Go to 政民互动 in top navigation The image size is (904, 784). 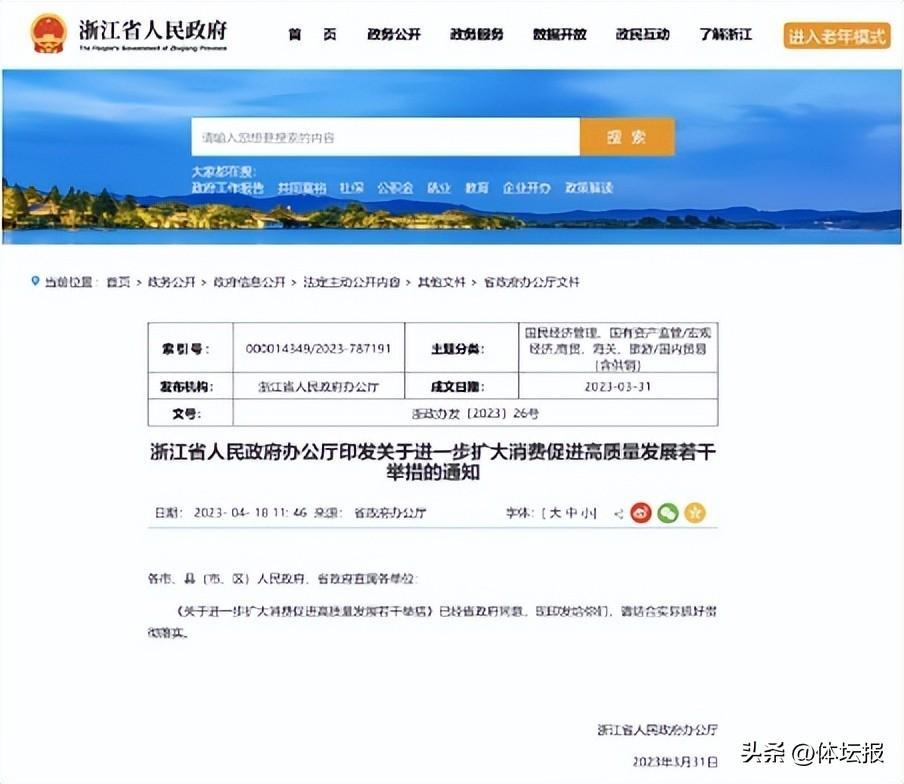tap(642, 34)
